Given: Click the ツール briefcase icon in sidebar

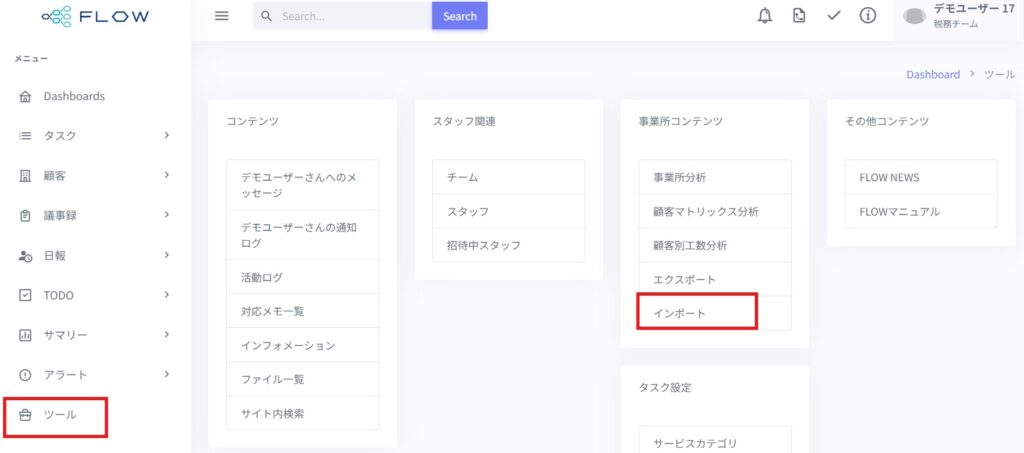Looking at the screenshot, I should (x=25, y=414).
